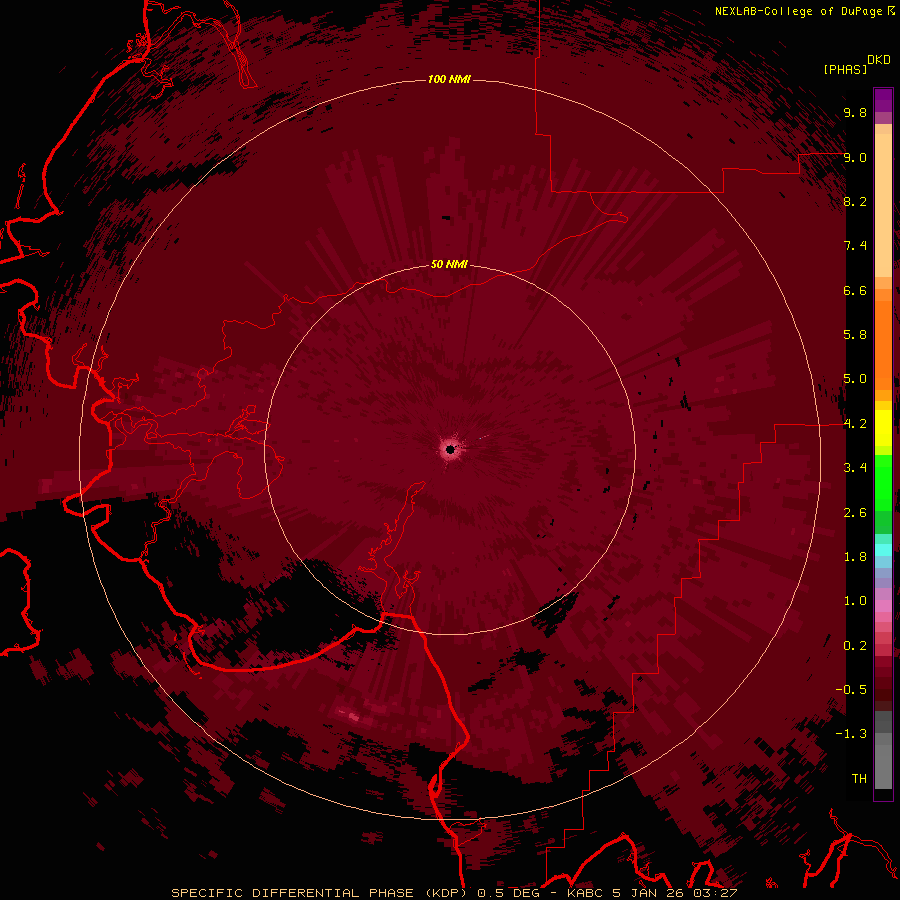Click the 1.8 scale value

(855, 557)
